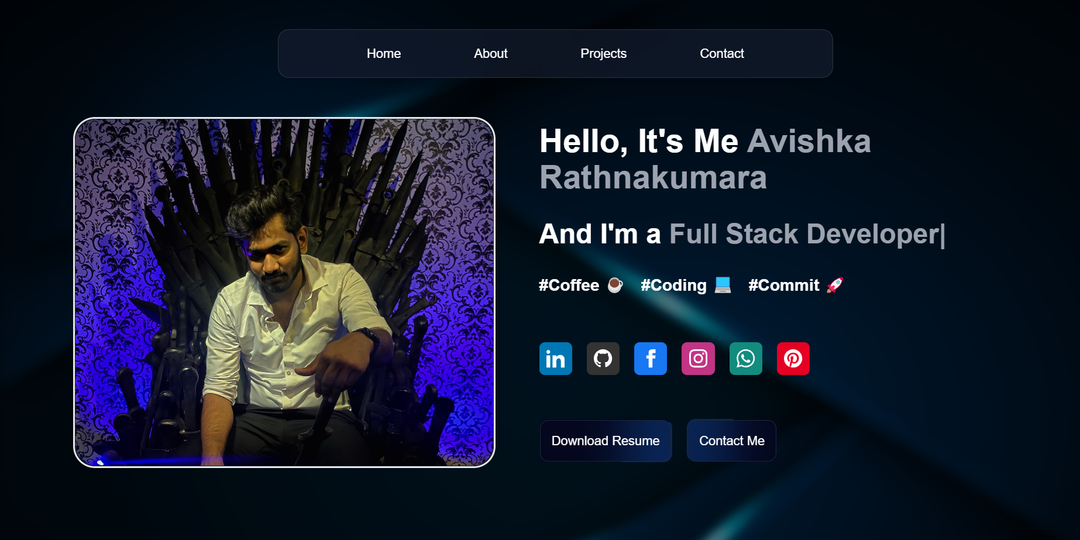Click the Pinterest social icon

tap(793, 359)
